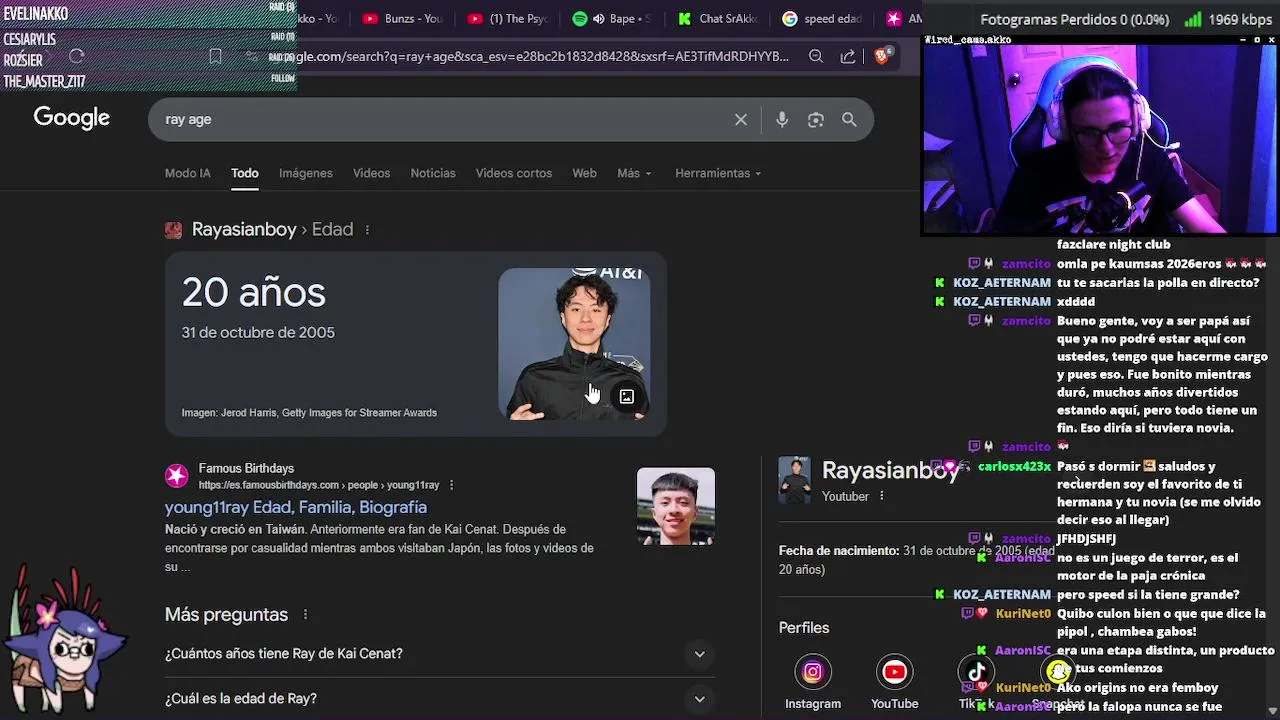The image size is (1280, 720).
Task: Open image viewer icon on Ray's photo
Action: coord(627,397)
